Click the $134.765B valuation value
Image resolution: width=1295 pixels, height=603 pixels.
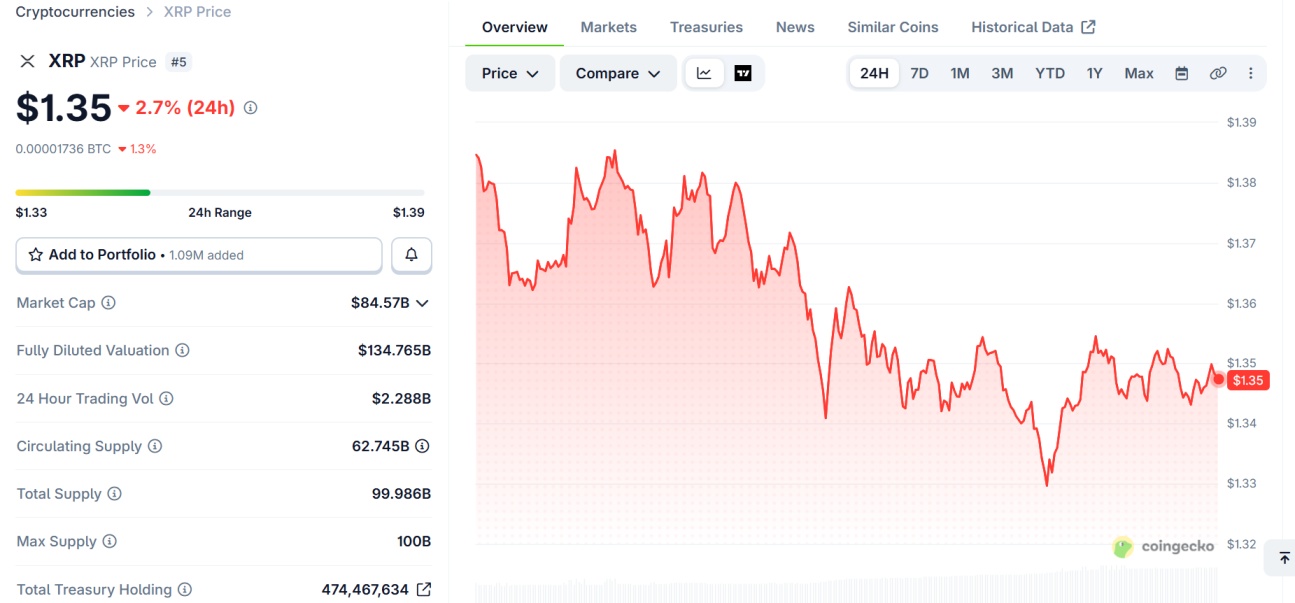tap(394, 351)
